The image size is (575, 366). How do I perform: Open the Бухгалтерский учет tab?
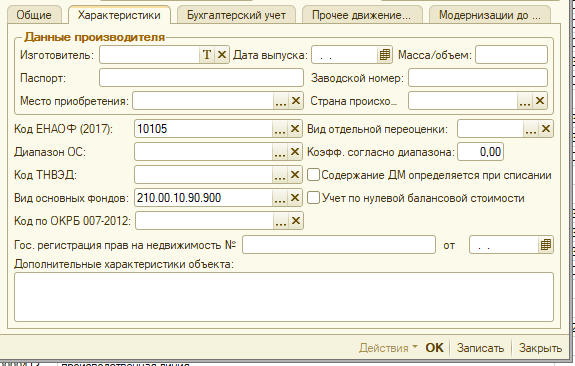click(x=236, y=15)
